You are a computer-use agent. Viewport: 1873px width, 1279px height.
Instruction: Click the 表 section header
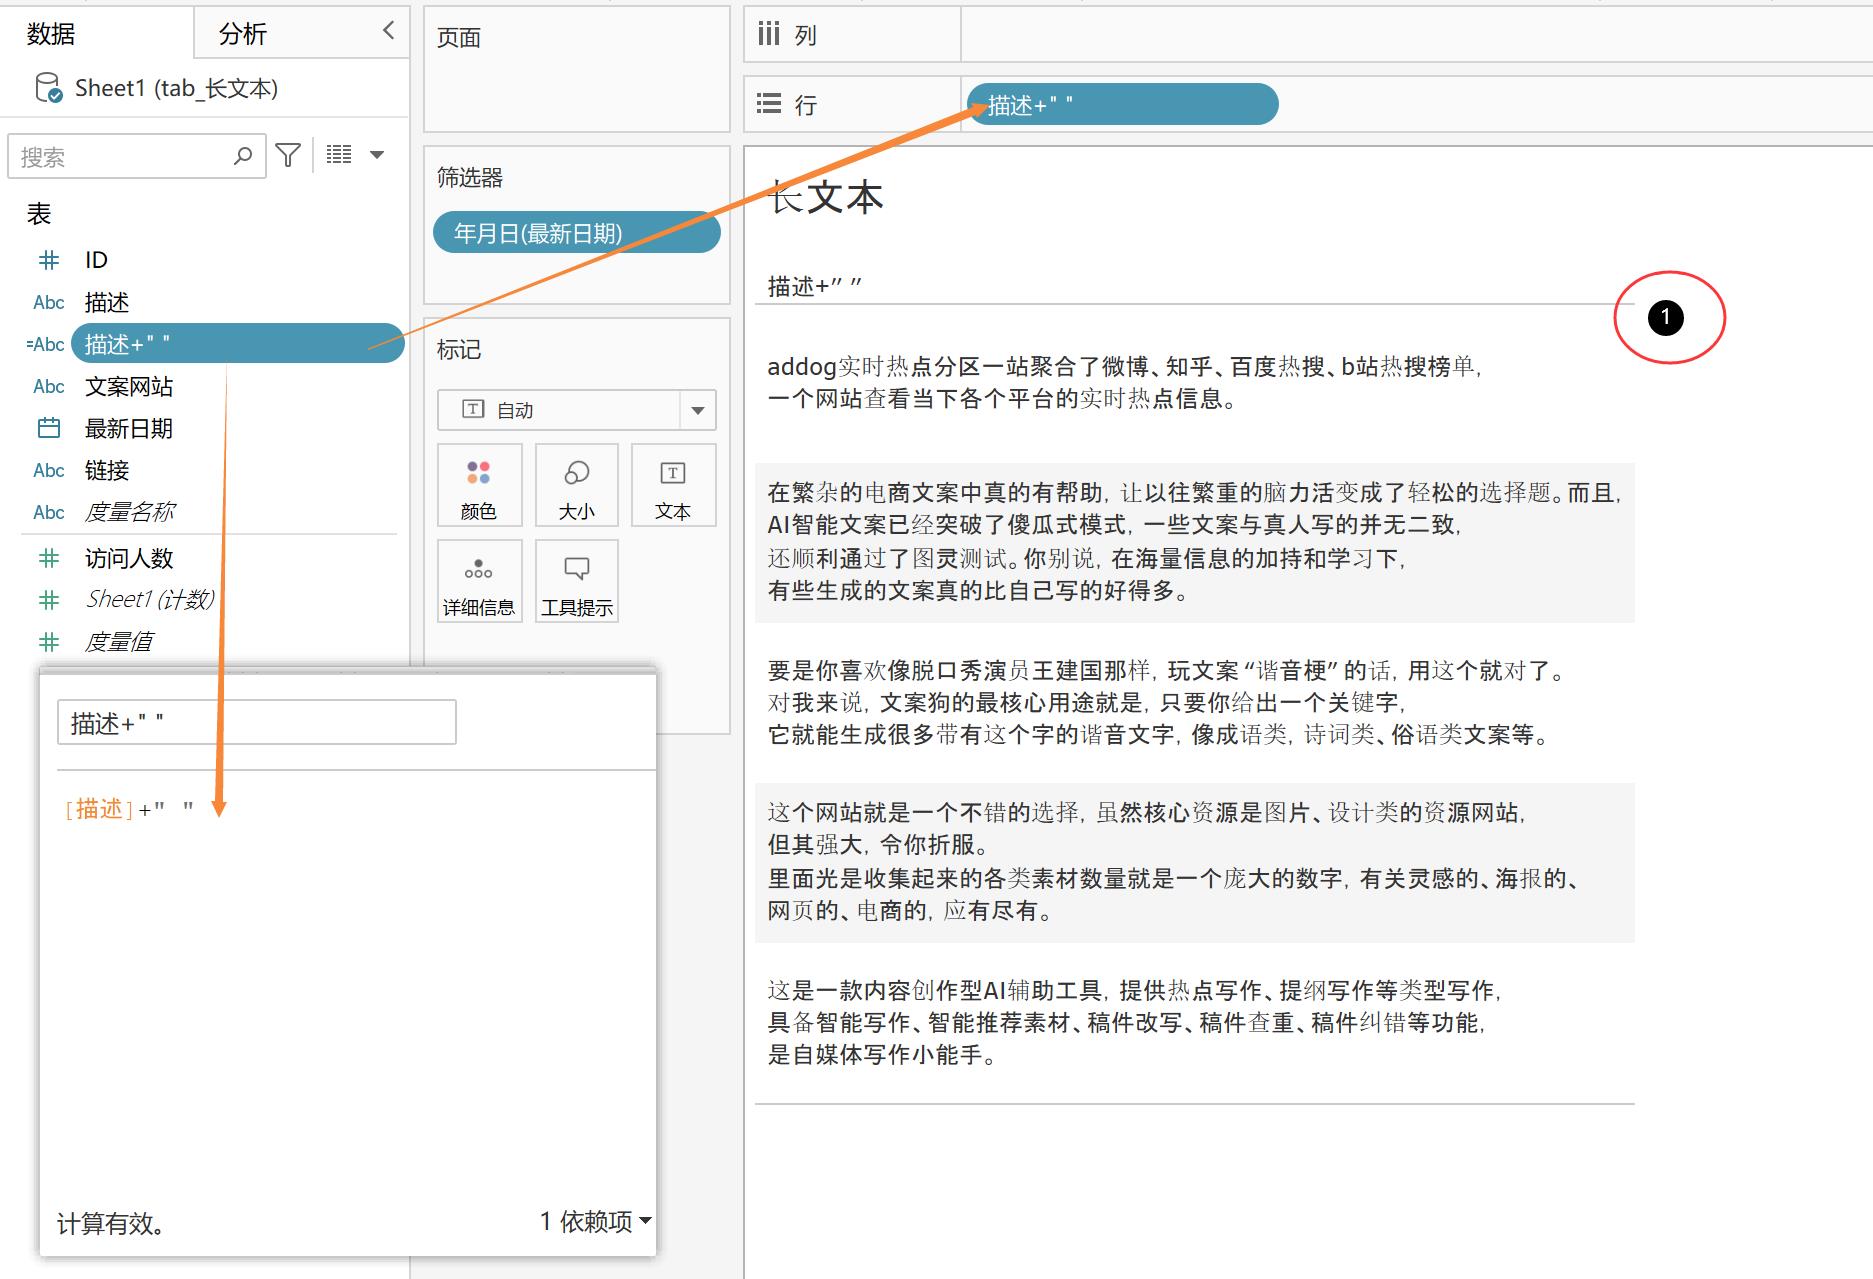(39, 214)
